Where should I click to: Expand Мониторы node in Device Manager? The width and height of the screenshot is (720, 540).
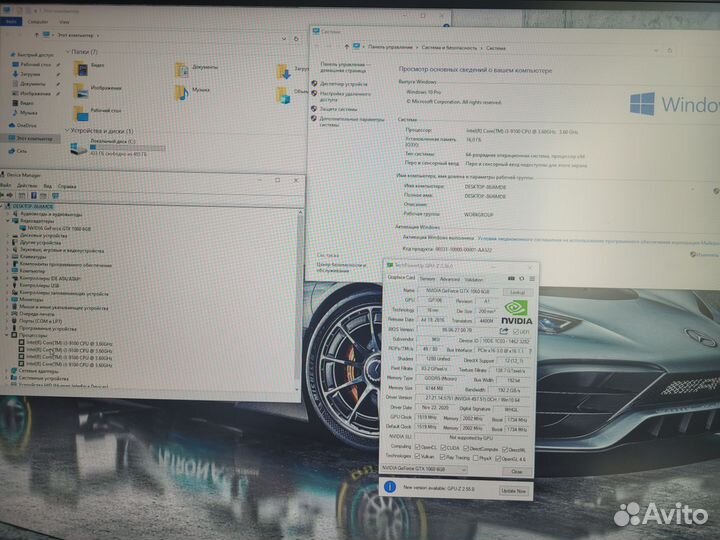(x=7, y=300)
